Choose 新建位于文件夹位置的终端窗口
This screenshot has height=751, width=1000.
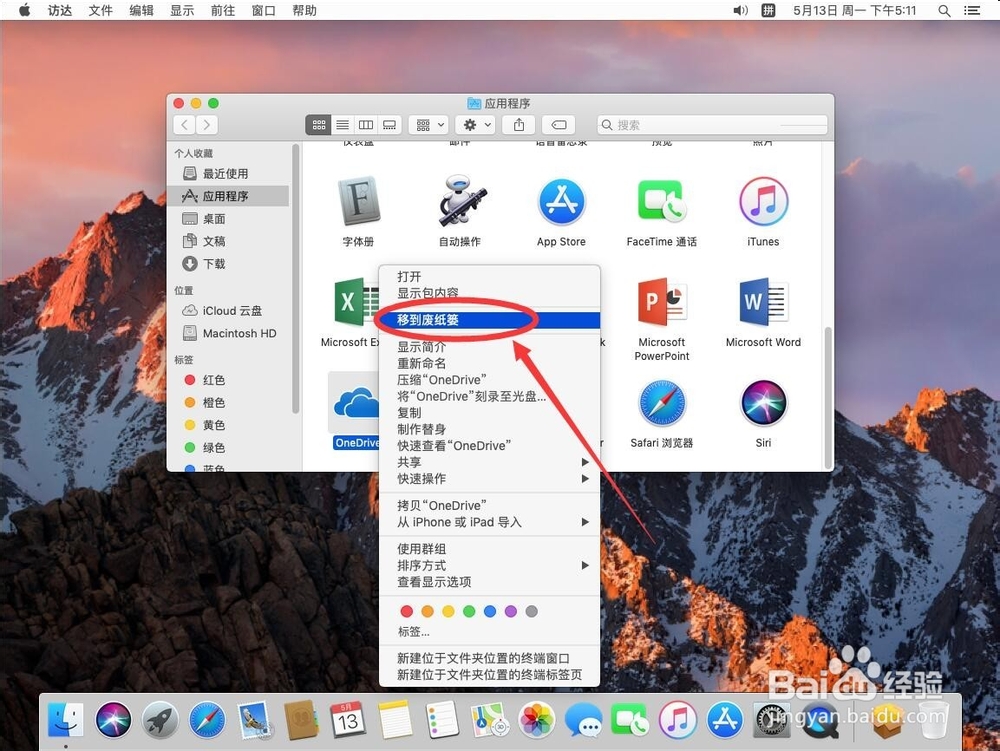click(x=489, y=658)
